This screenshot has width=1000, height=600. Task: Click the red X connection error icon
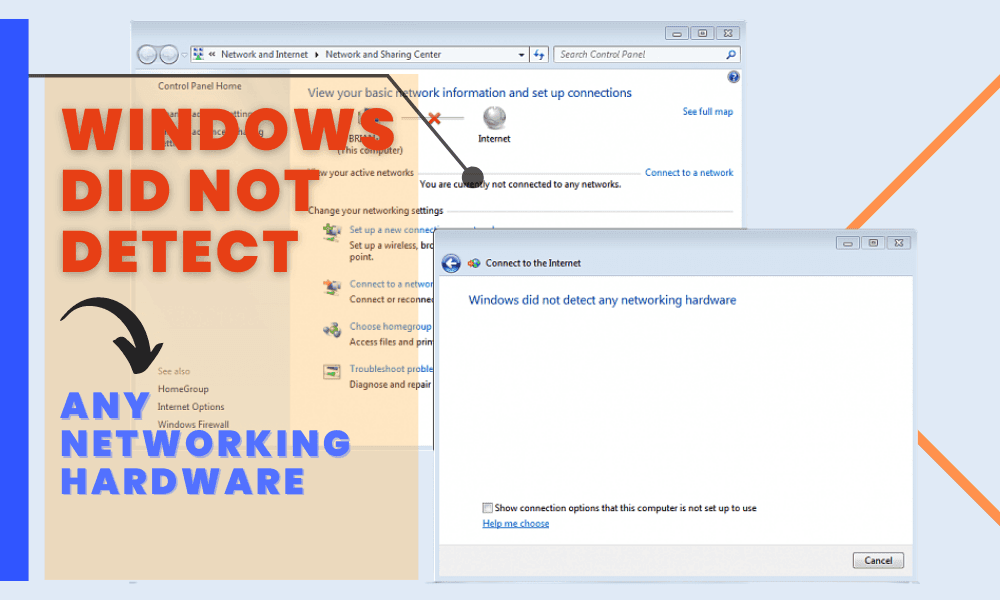click(434, 118)
